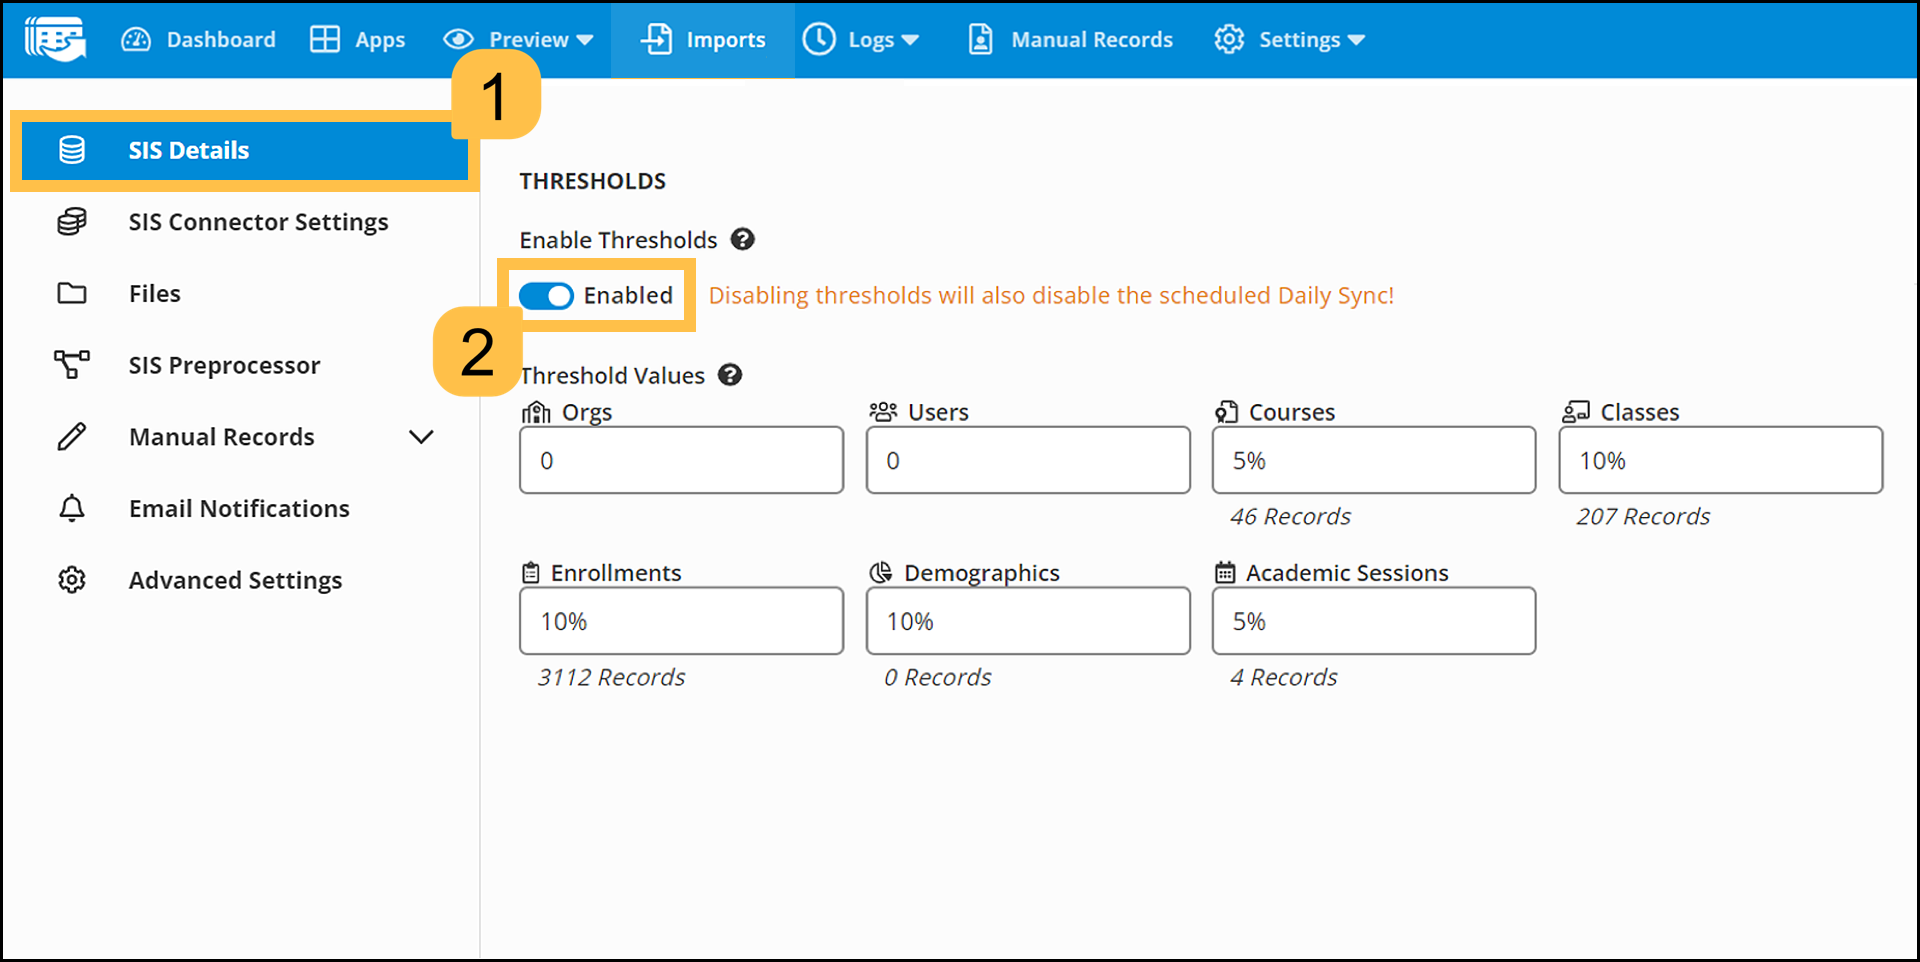Click the SIS Preprocessor icon in the sidebar
Image resolution: width=1920 pixels, height=962 pixels.
click(72, 365)
